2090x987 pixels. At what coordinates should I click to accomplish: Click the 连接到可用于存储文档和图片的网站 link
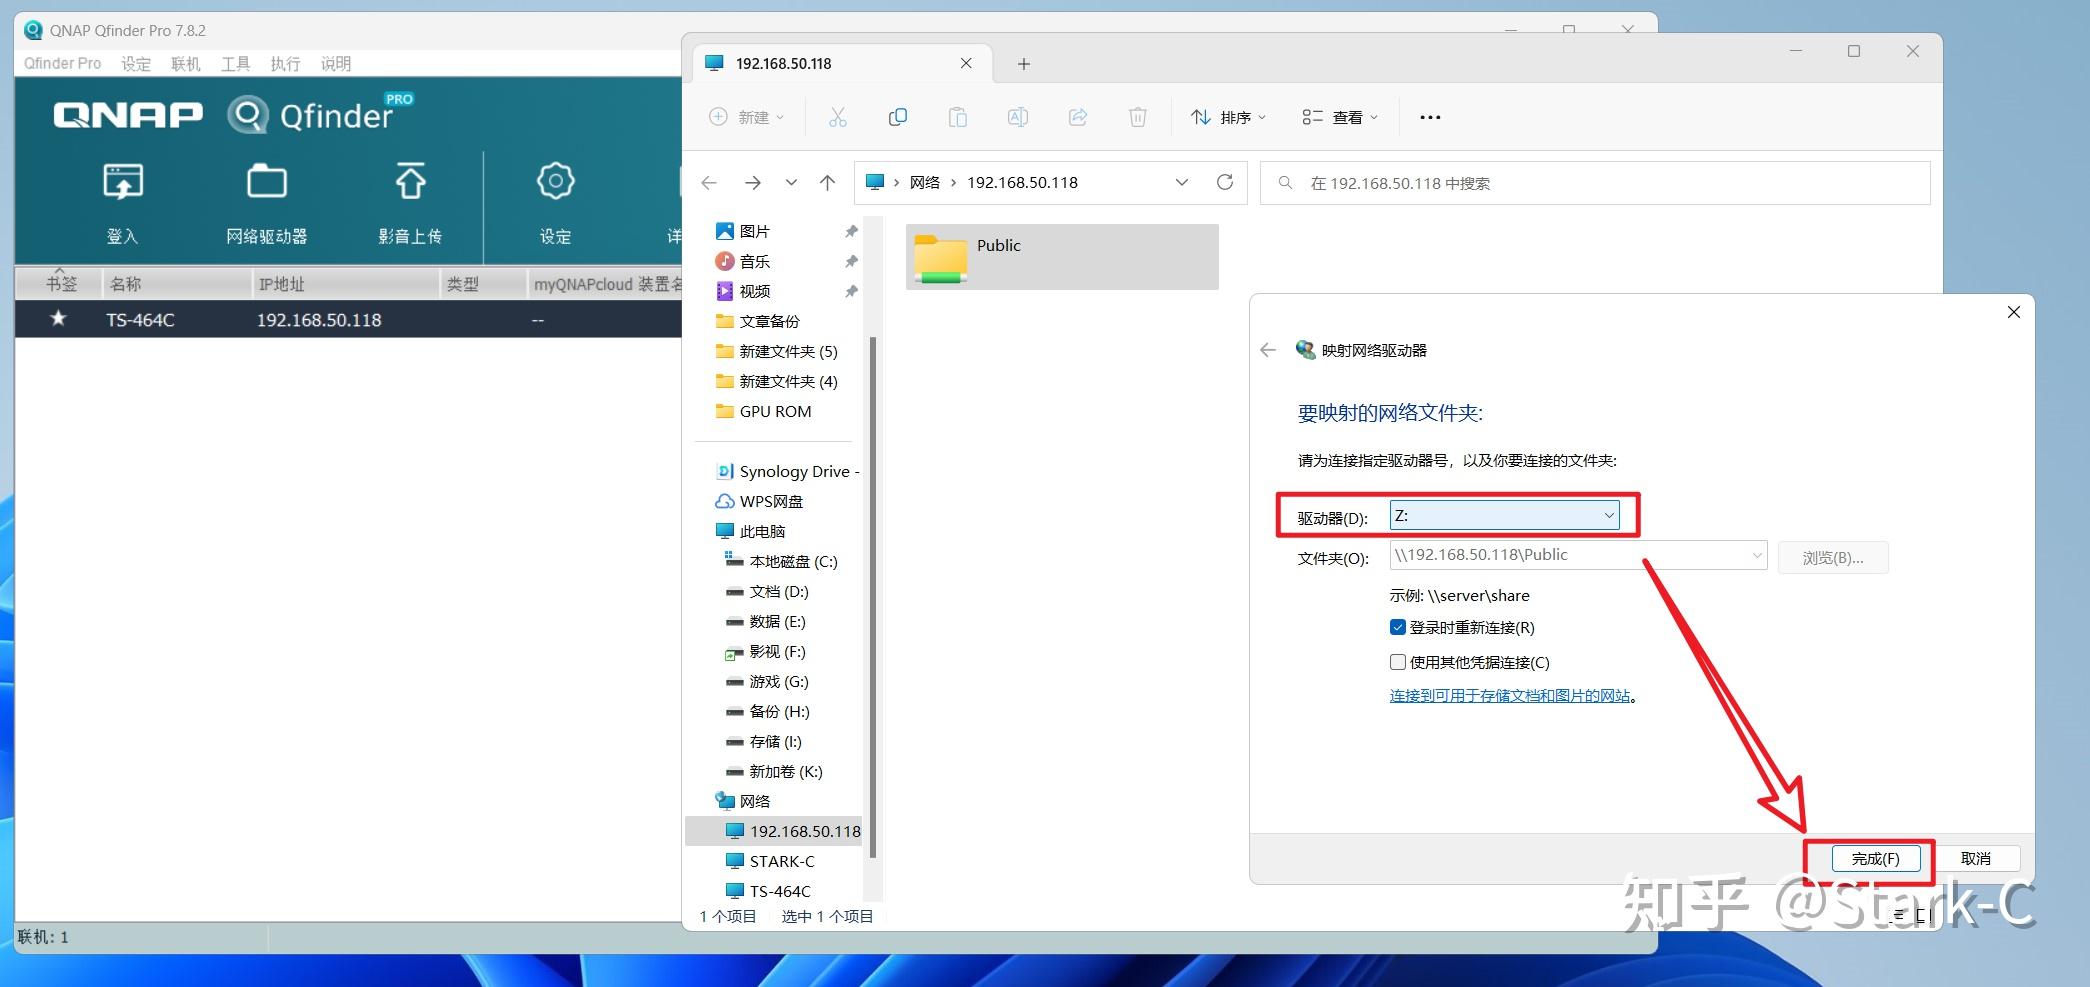pyautogui.click(x=1510, y=696)
